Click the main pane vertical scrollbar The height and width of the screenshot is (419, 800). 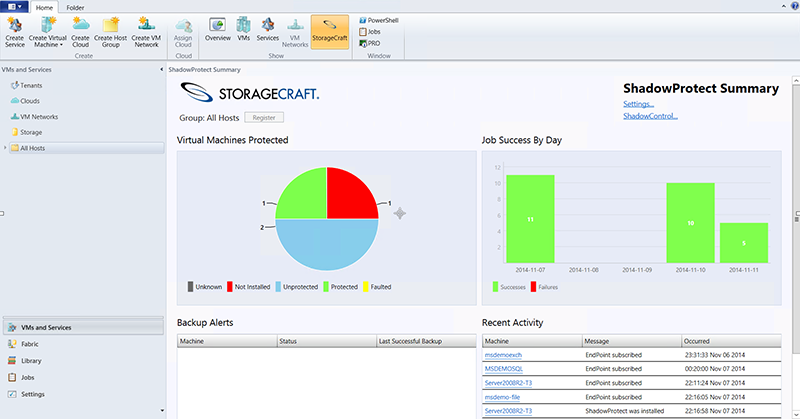pos(796,219)
